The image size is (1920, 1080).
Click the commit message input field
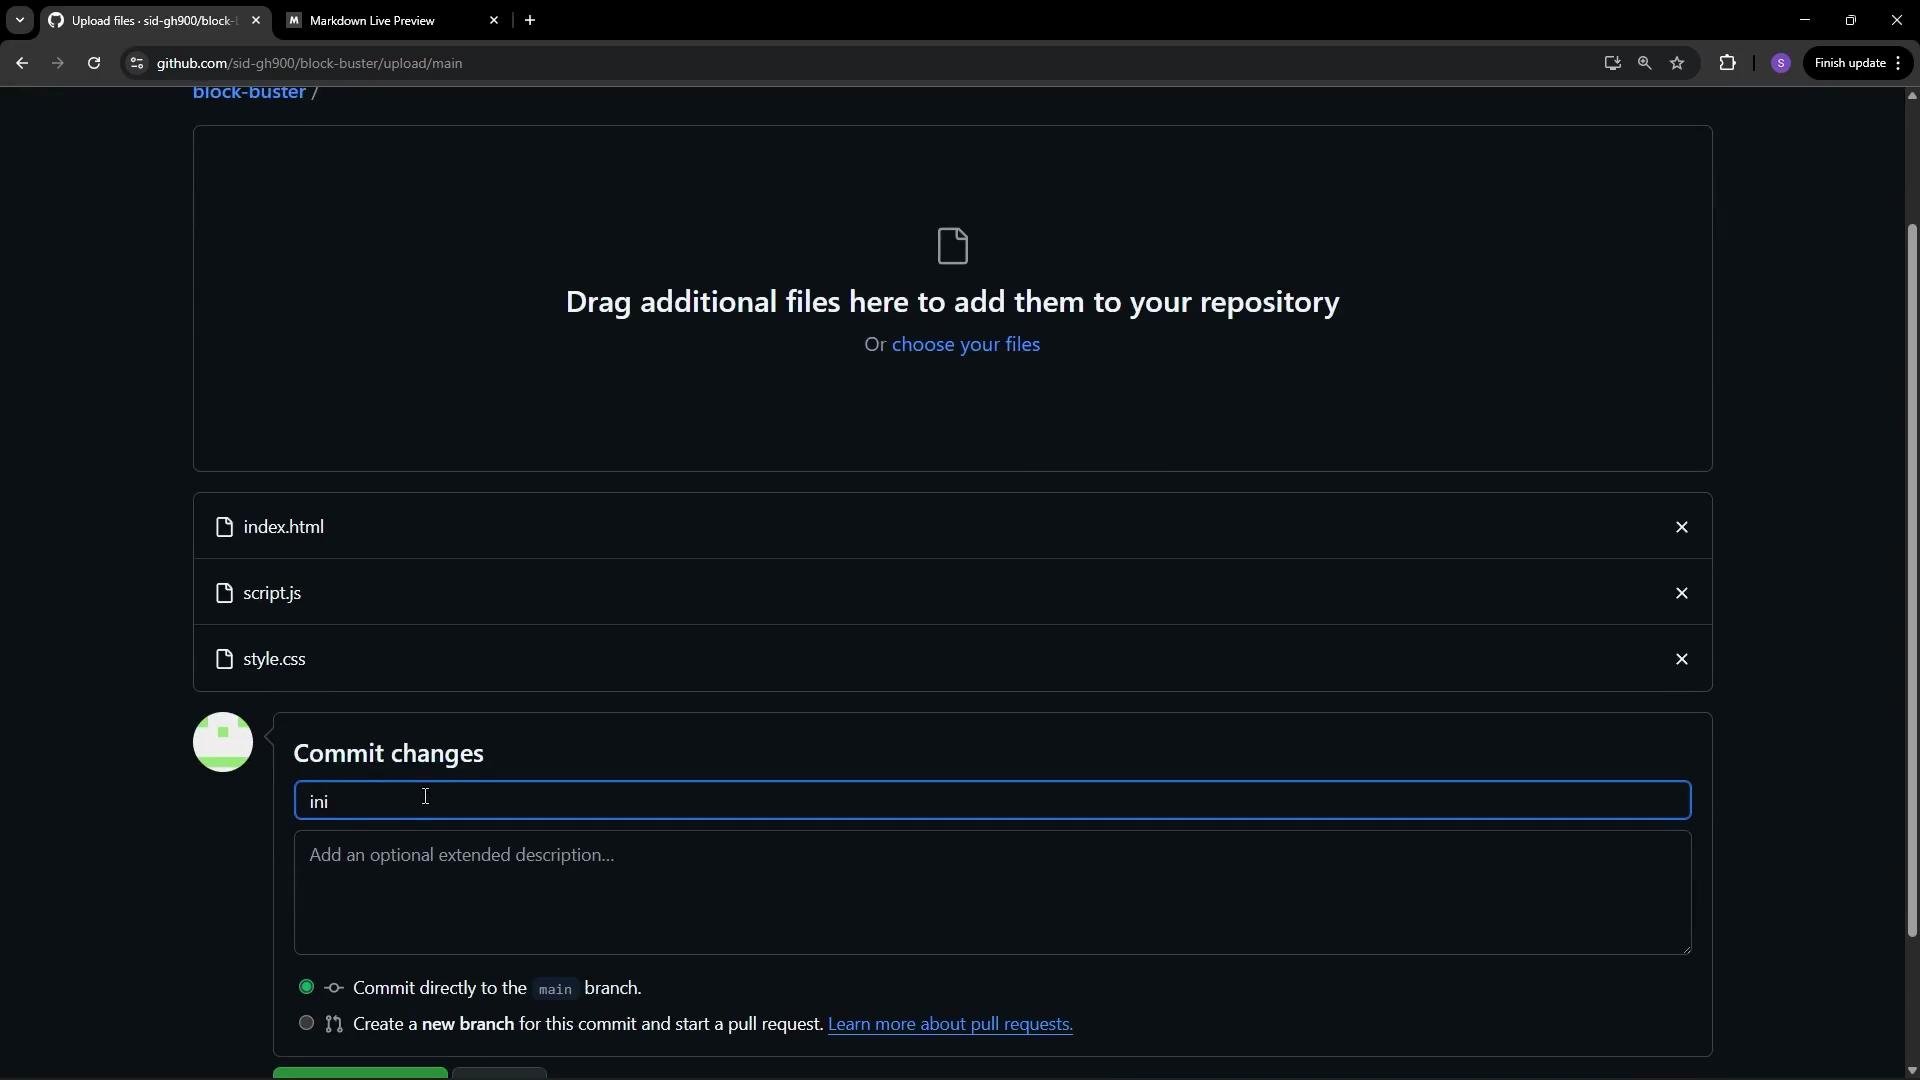tap(992, 800)
